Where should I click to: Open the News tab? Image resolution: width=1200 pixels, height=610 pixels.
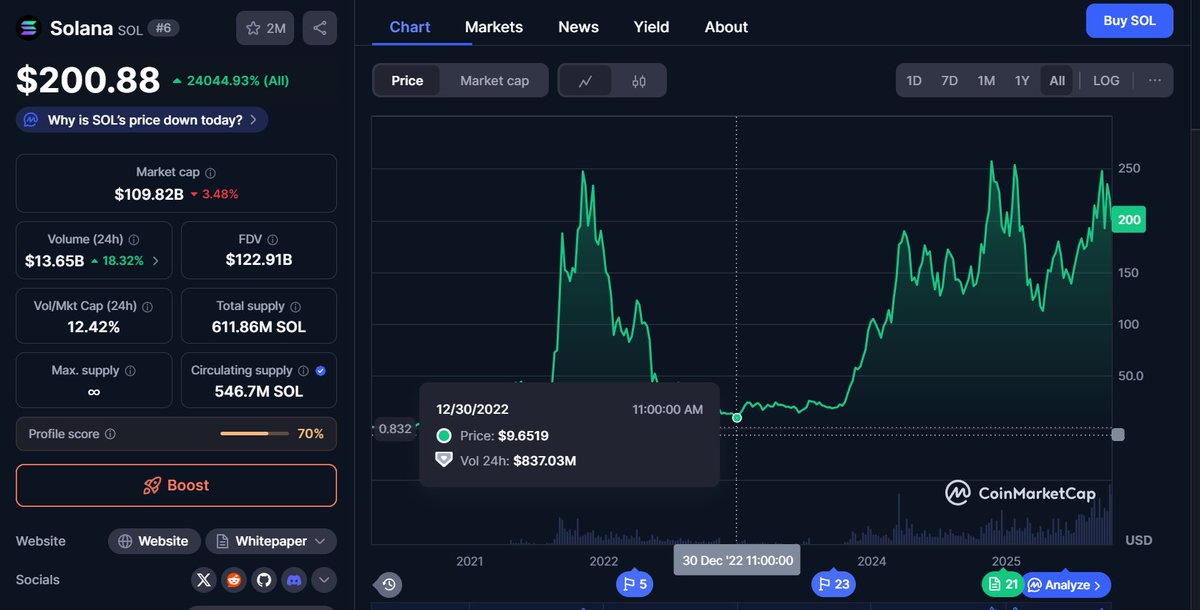578,27
